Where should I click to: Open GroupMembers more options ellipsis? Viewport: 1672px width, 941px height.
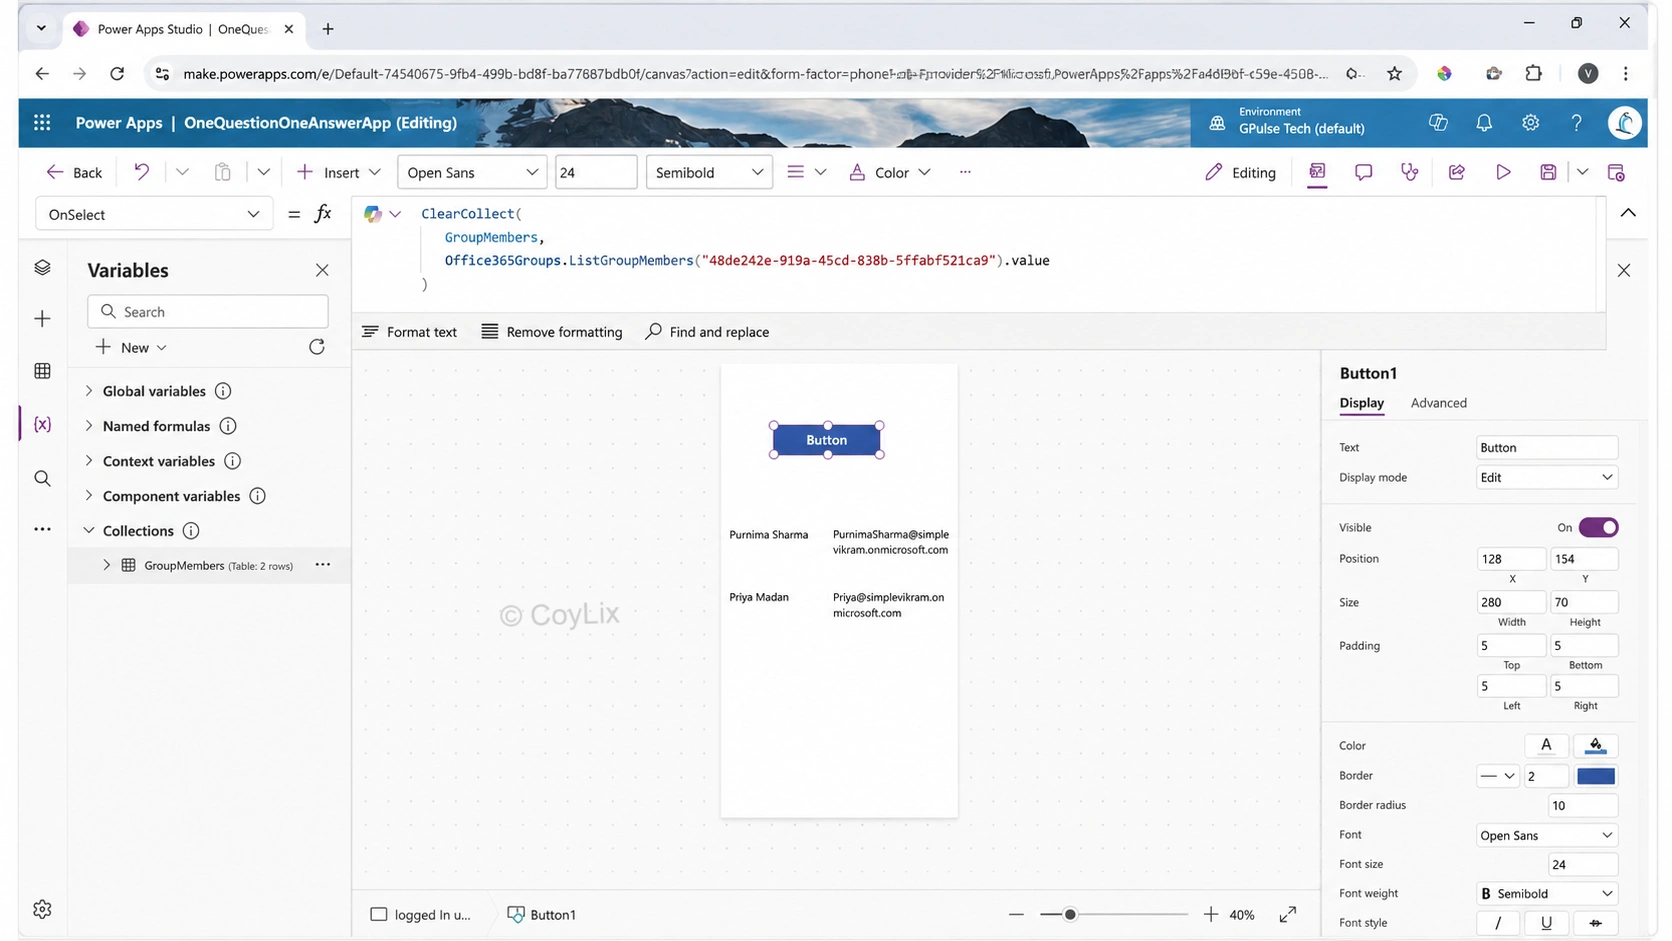point(322,565)
